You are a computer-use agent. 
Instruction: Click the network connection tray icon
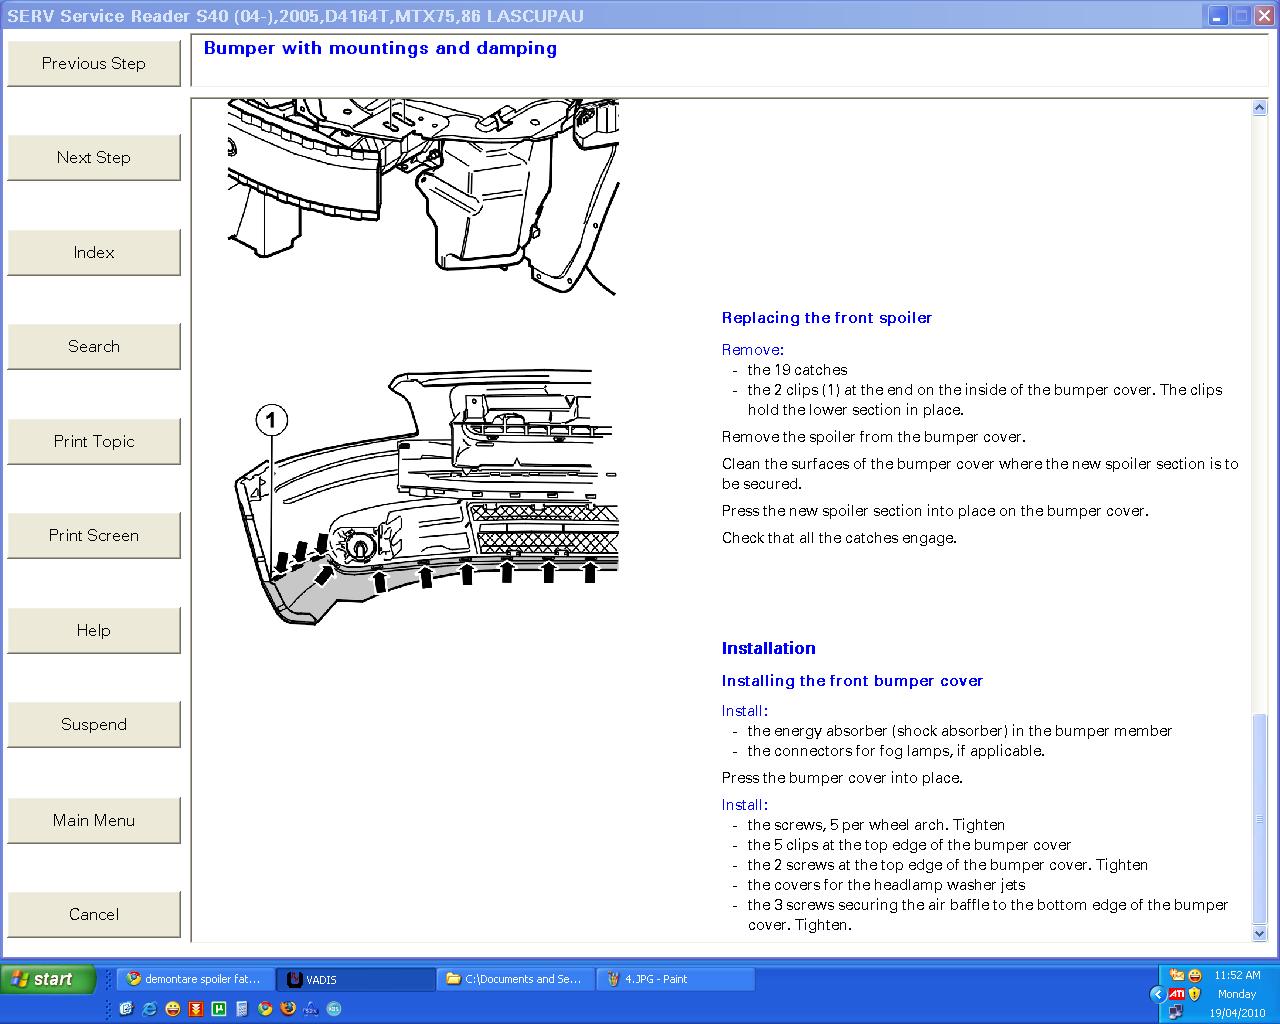point(1176,1011)
